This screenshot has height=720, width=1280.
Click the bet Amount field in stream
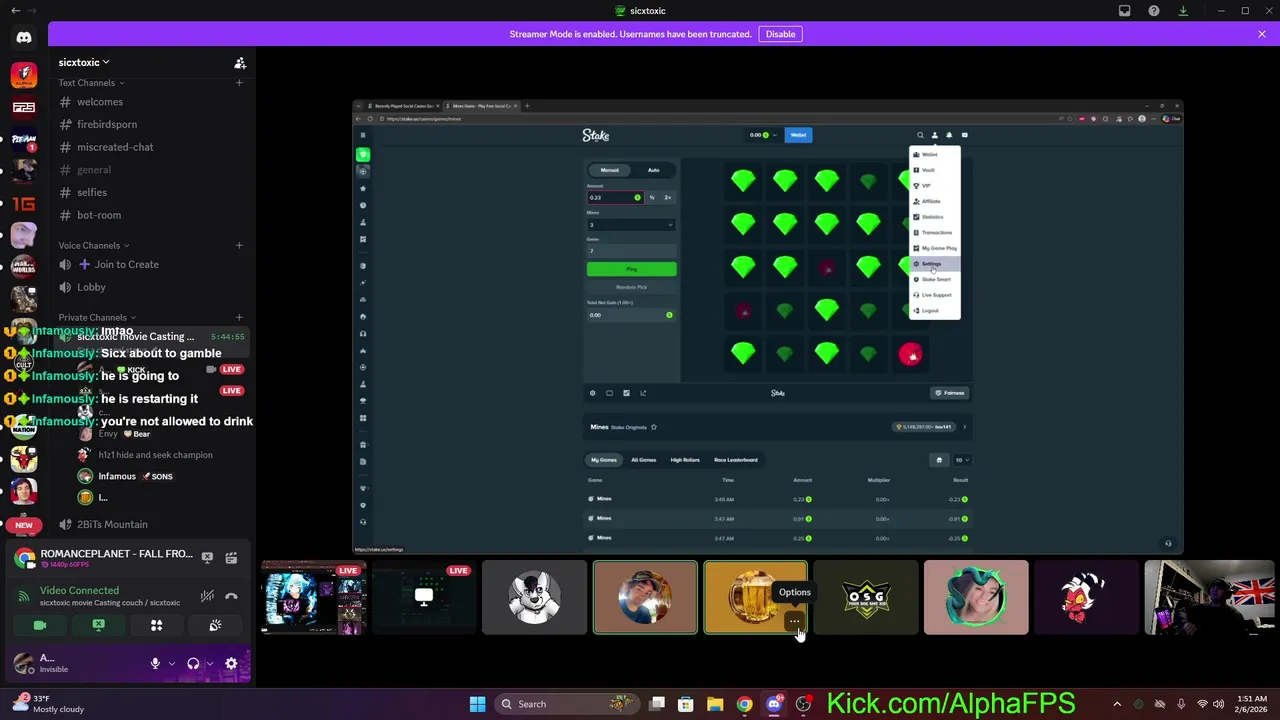[614, 197]
